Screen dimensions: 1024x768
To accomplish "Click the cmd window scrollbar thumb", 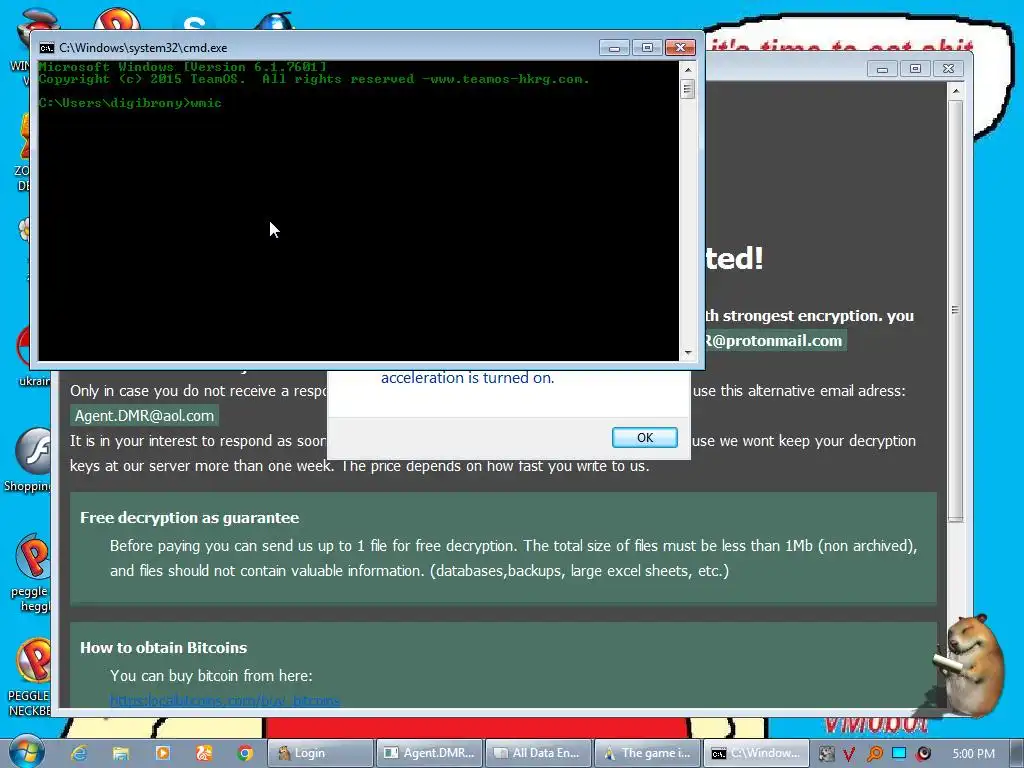I will 687,89.
